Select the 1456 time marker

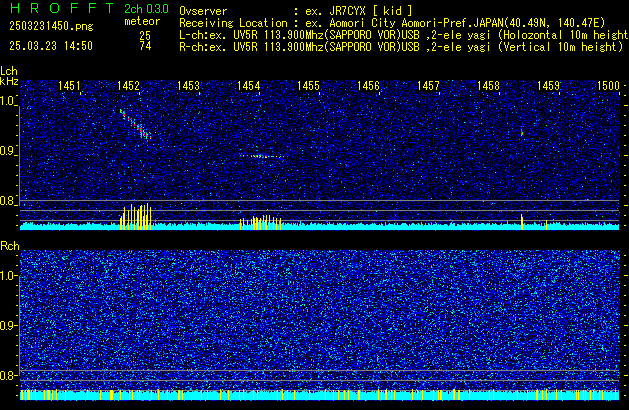click(368, 86)
